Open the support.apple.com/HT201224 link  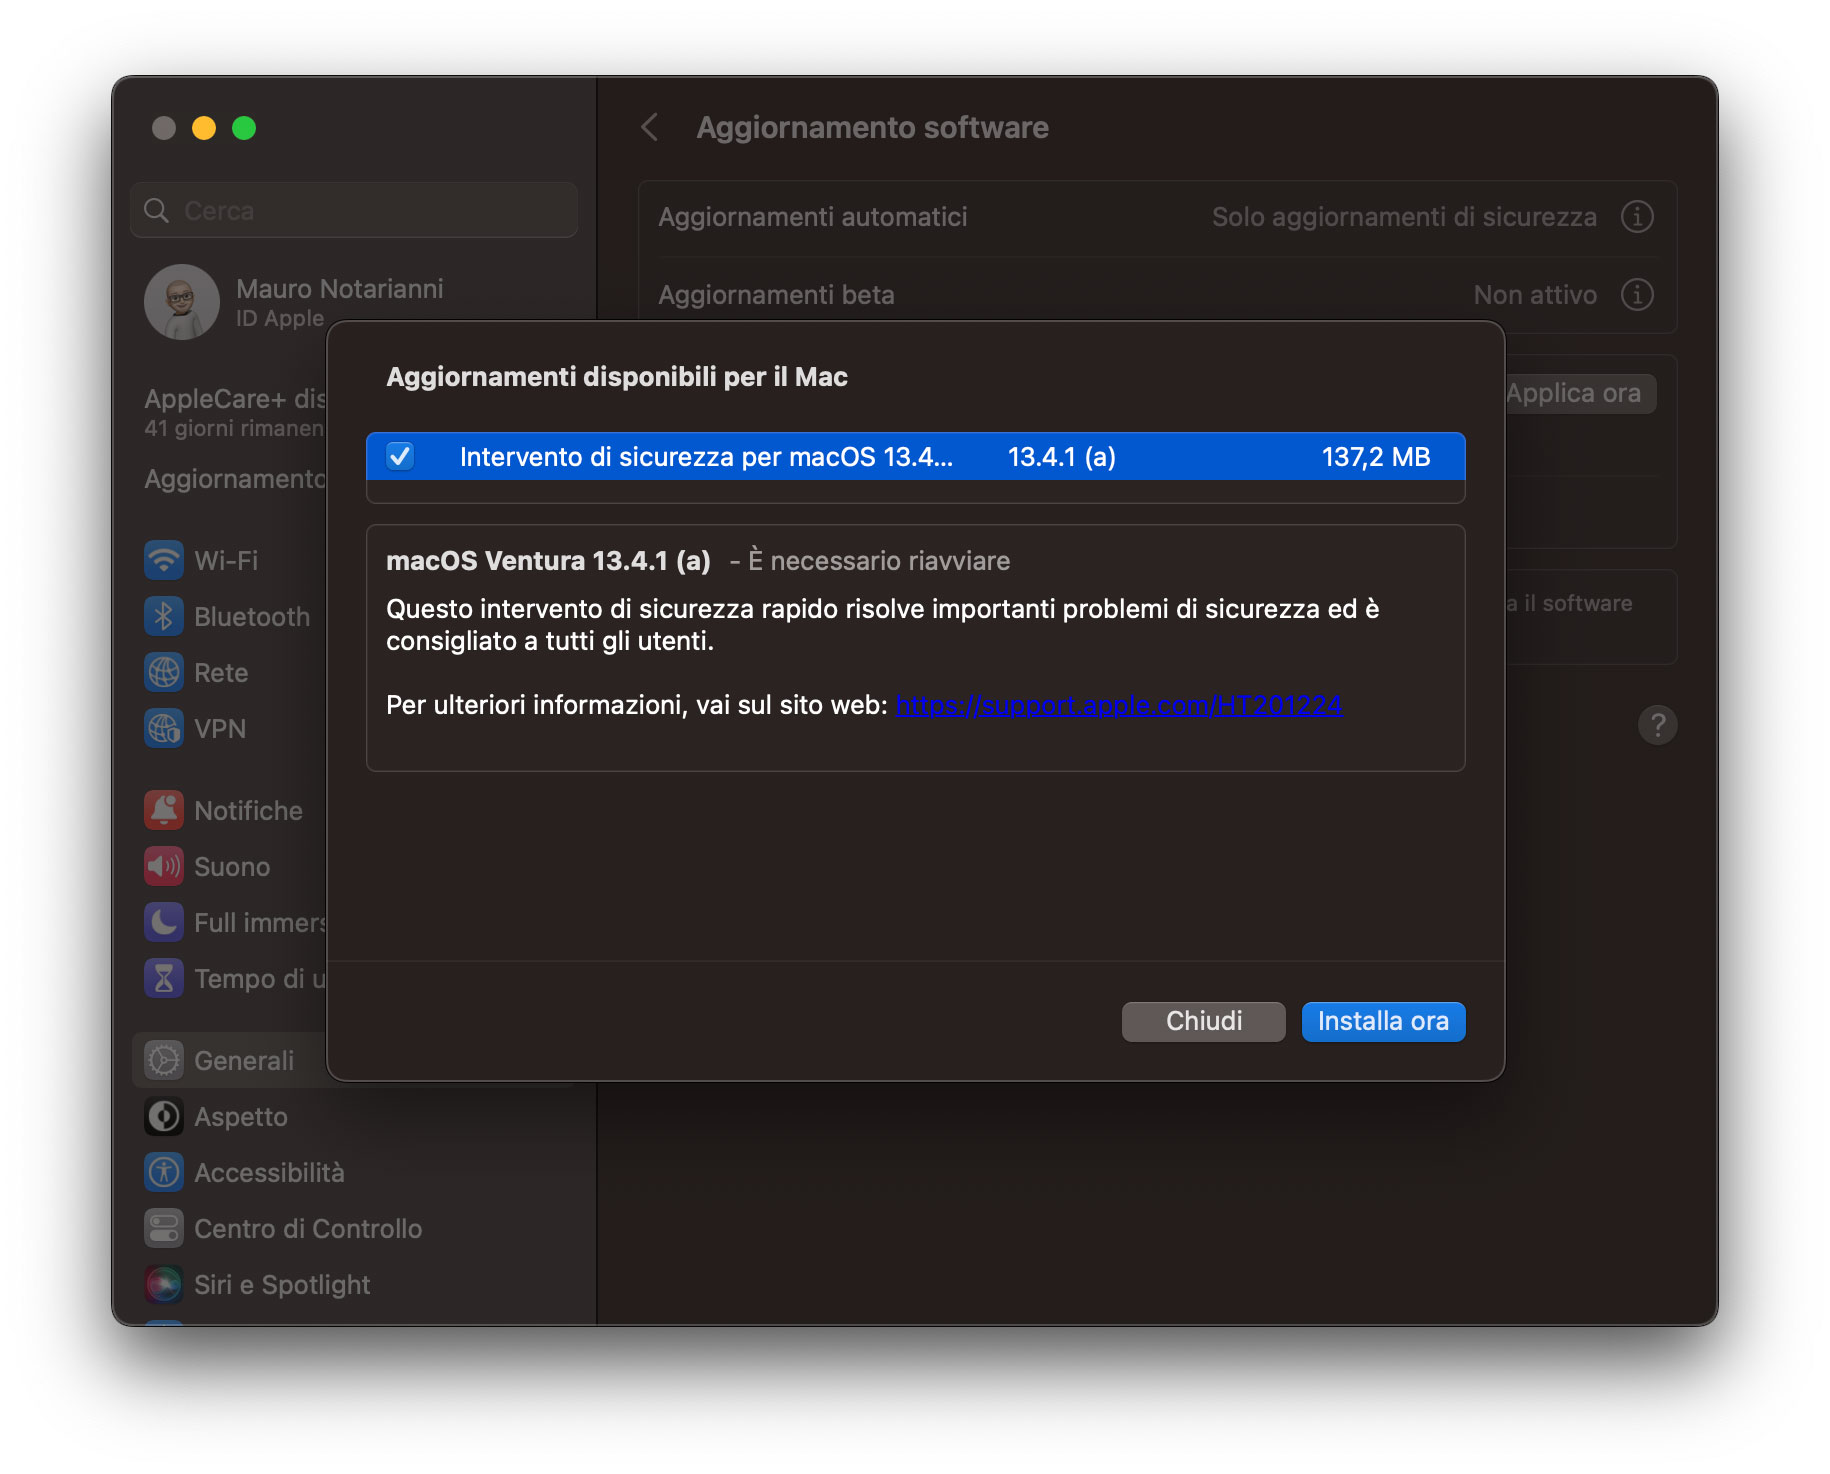(1118, 704)
